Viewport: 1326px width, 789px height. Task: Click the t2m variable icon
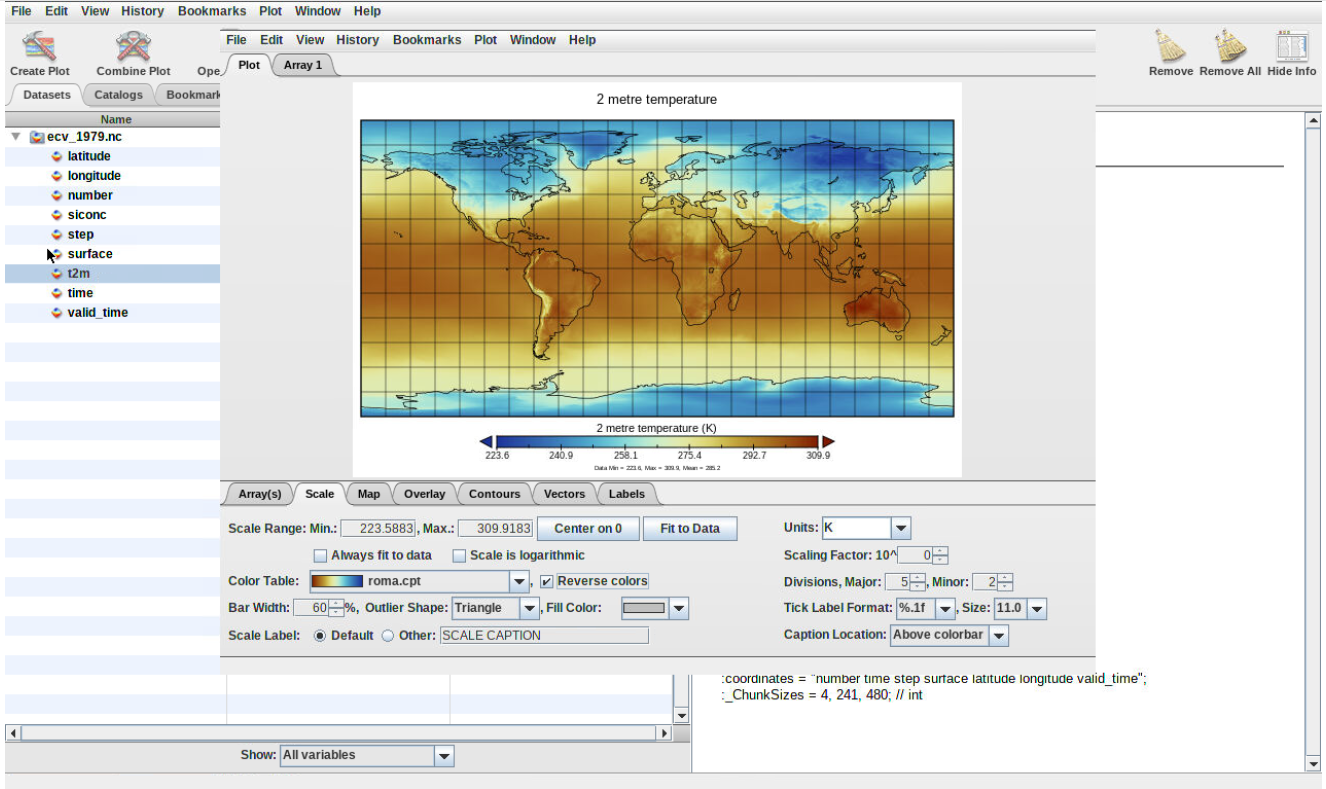pyautogui.click(x=57, y=273)
